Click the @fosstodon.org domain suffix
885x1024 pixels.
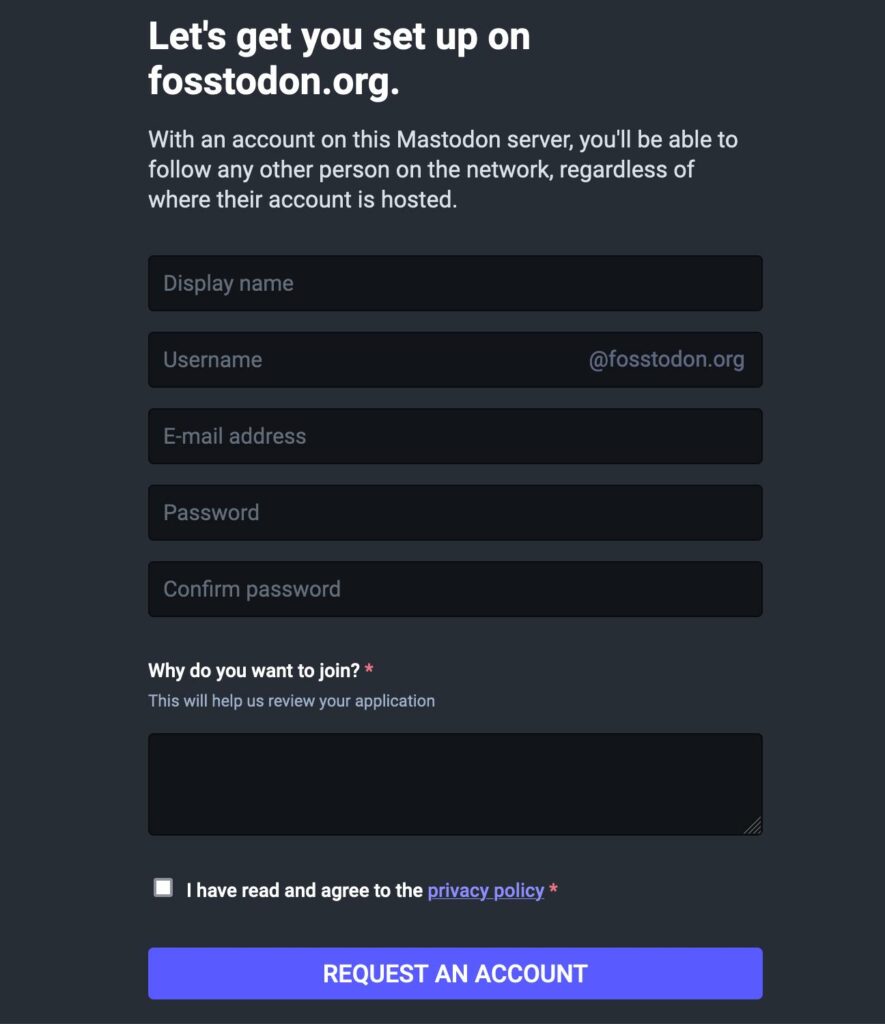[x=666, y=360]
